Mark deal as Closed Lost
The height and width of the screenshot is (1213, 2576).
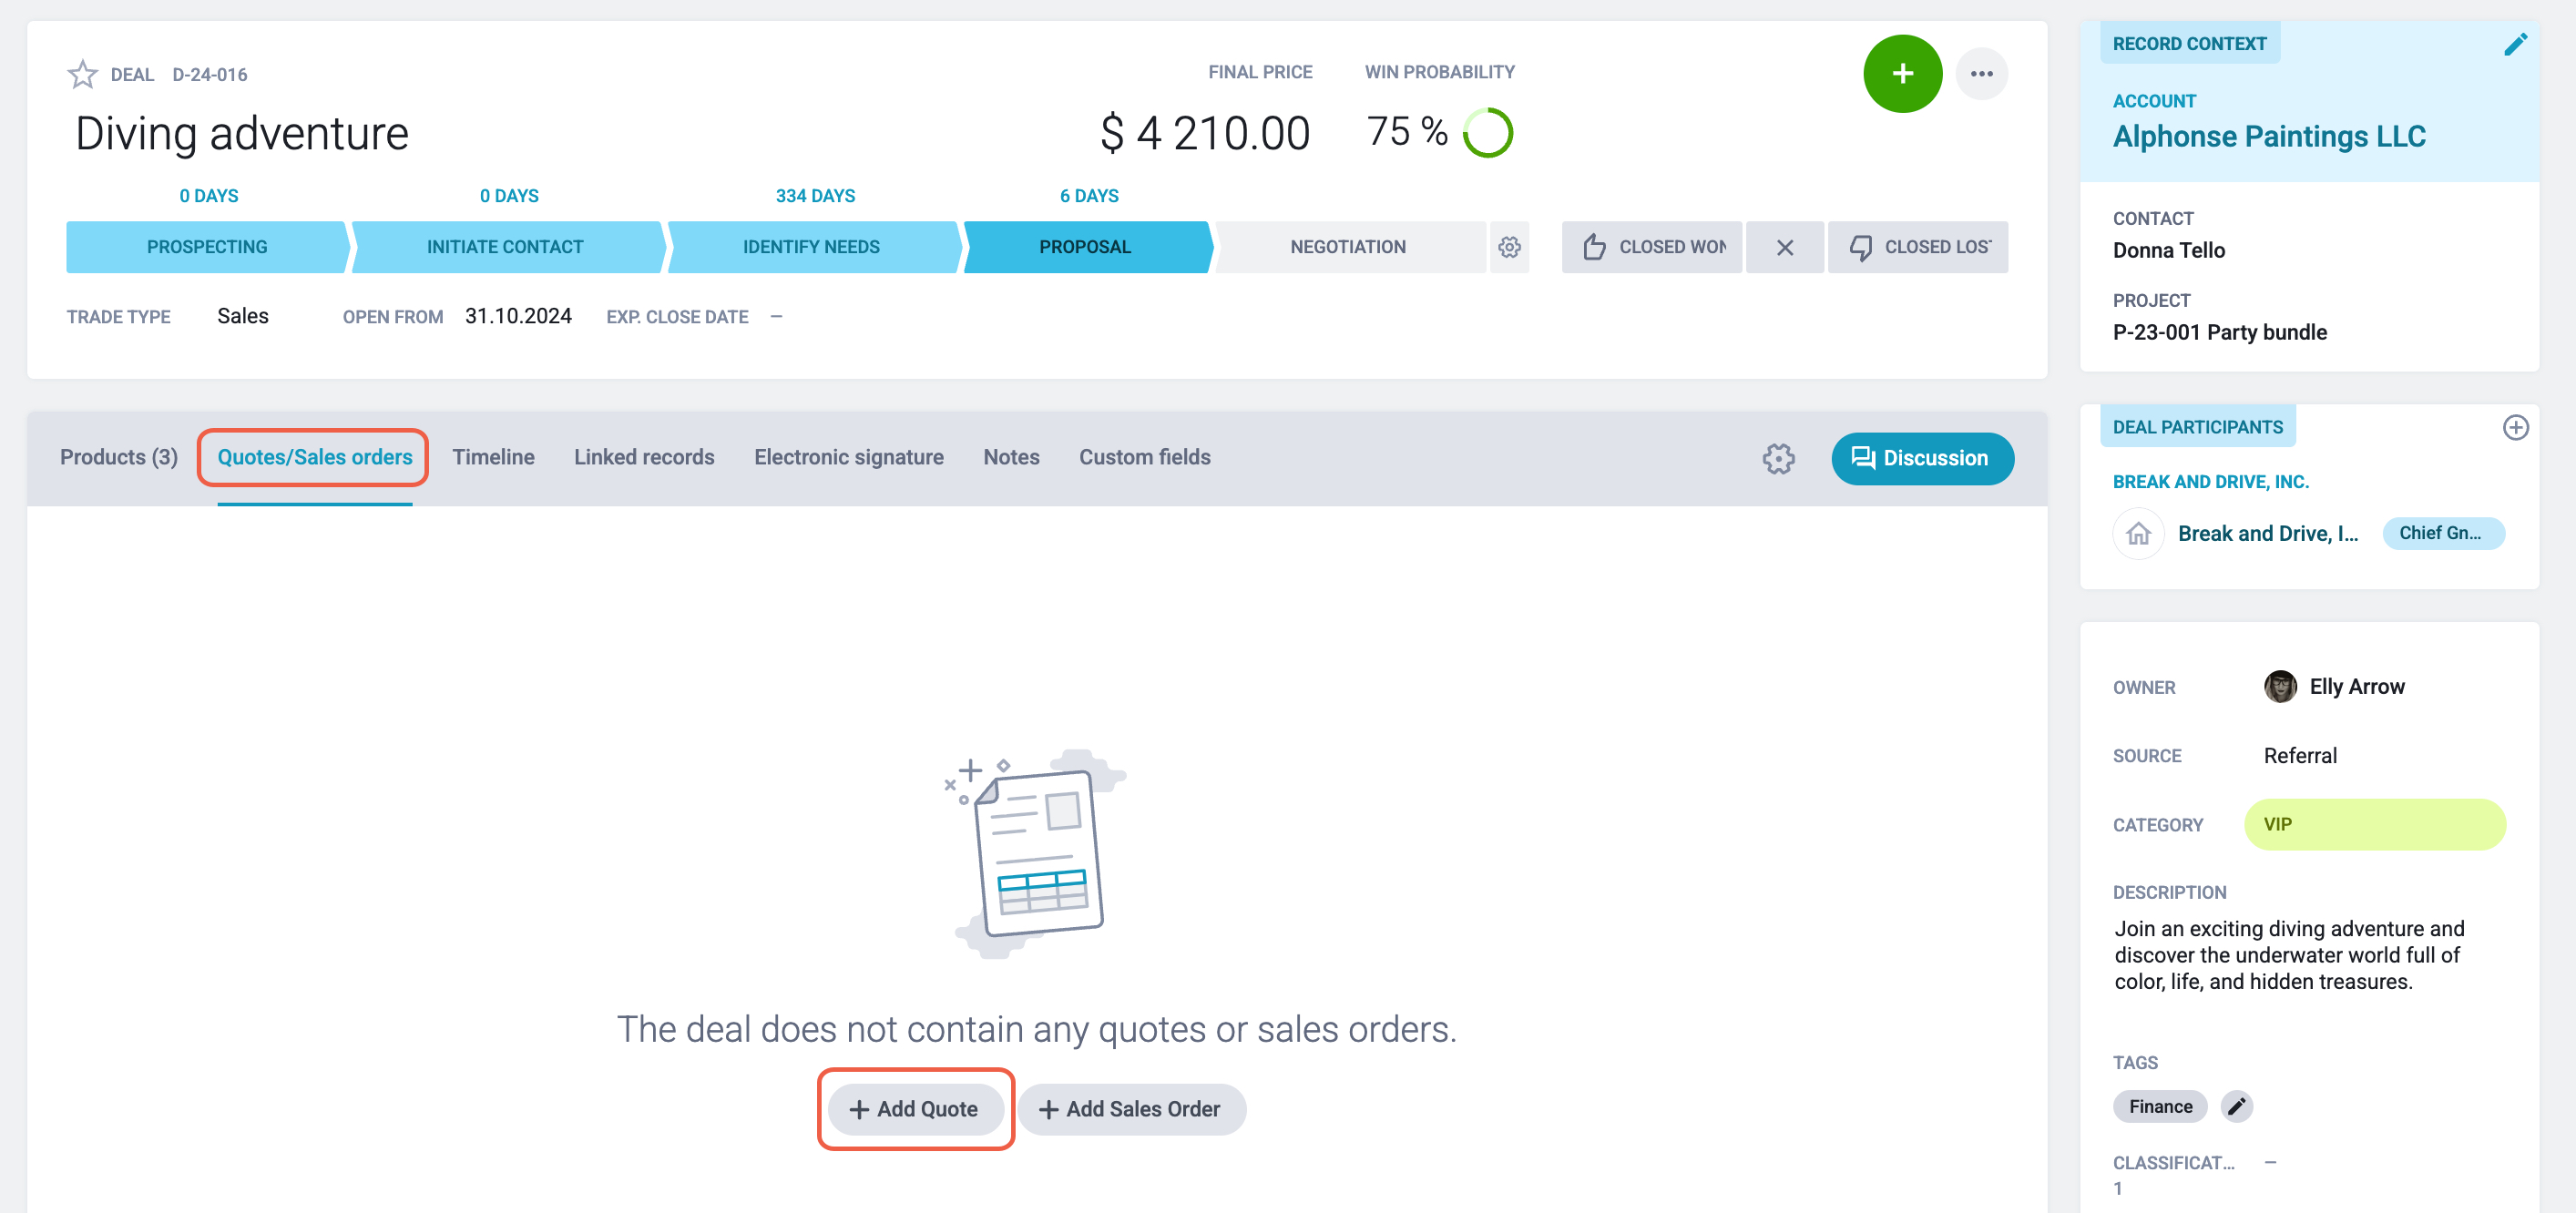point(1917,247)
